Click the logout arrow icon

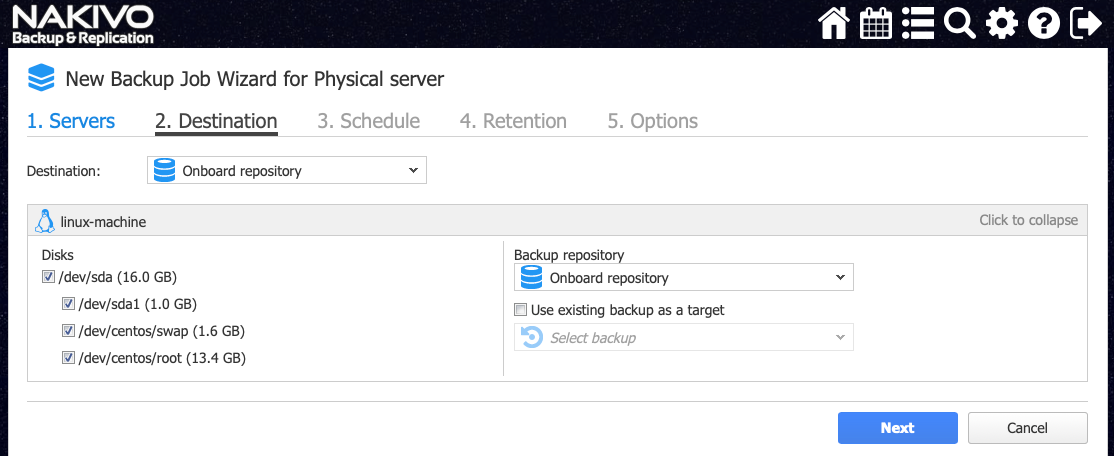(x=1085, y=23)
